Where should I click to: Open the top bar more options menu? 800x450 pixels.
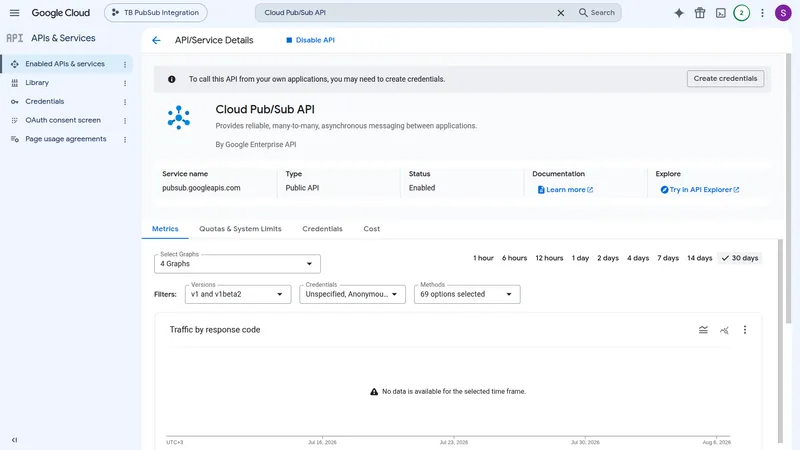[762, 13]
